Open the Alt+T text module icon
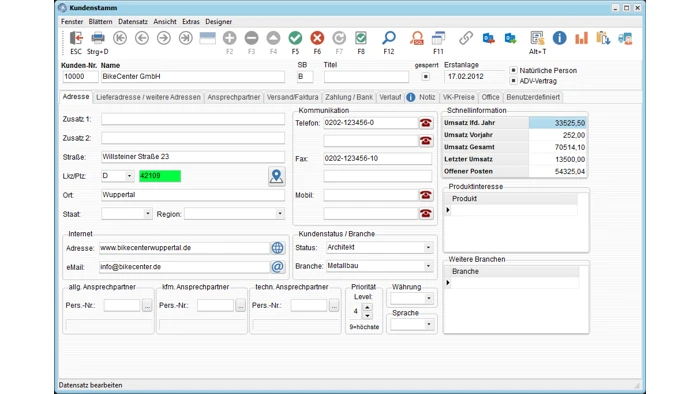The image size is (700, 394). point(537,38)
